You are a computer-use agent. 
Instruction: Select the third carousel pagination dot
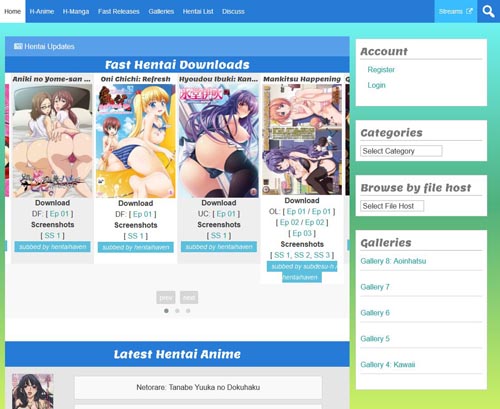pos(188,311)
